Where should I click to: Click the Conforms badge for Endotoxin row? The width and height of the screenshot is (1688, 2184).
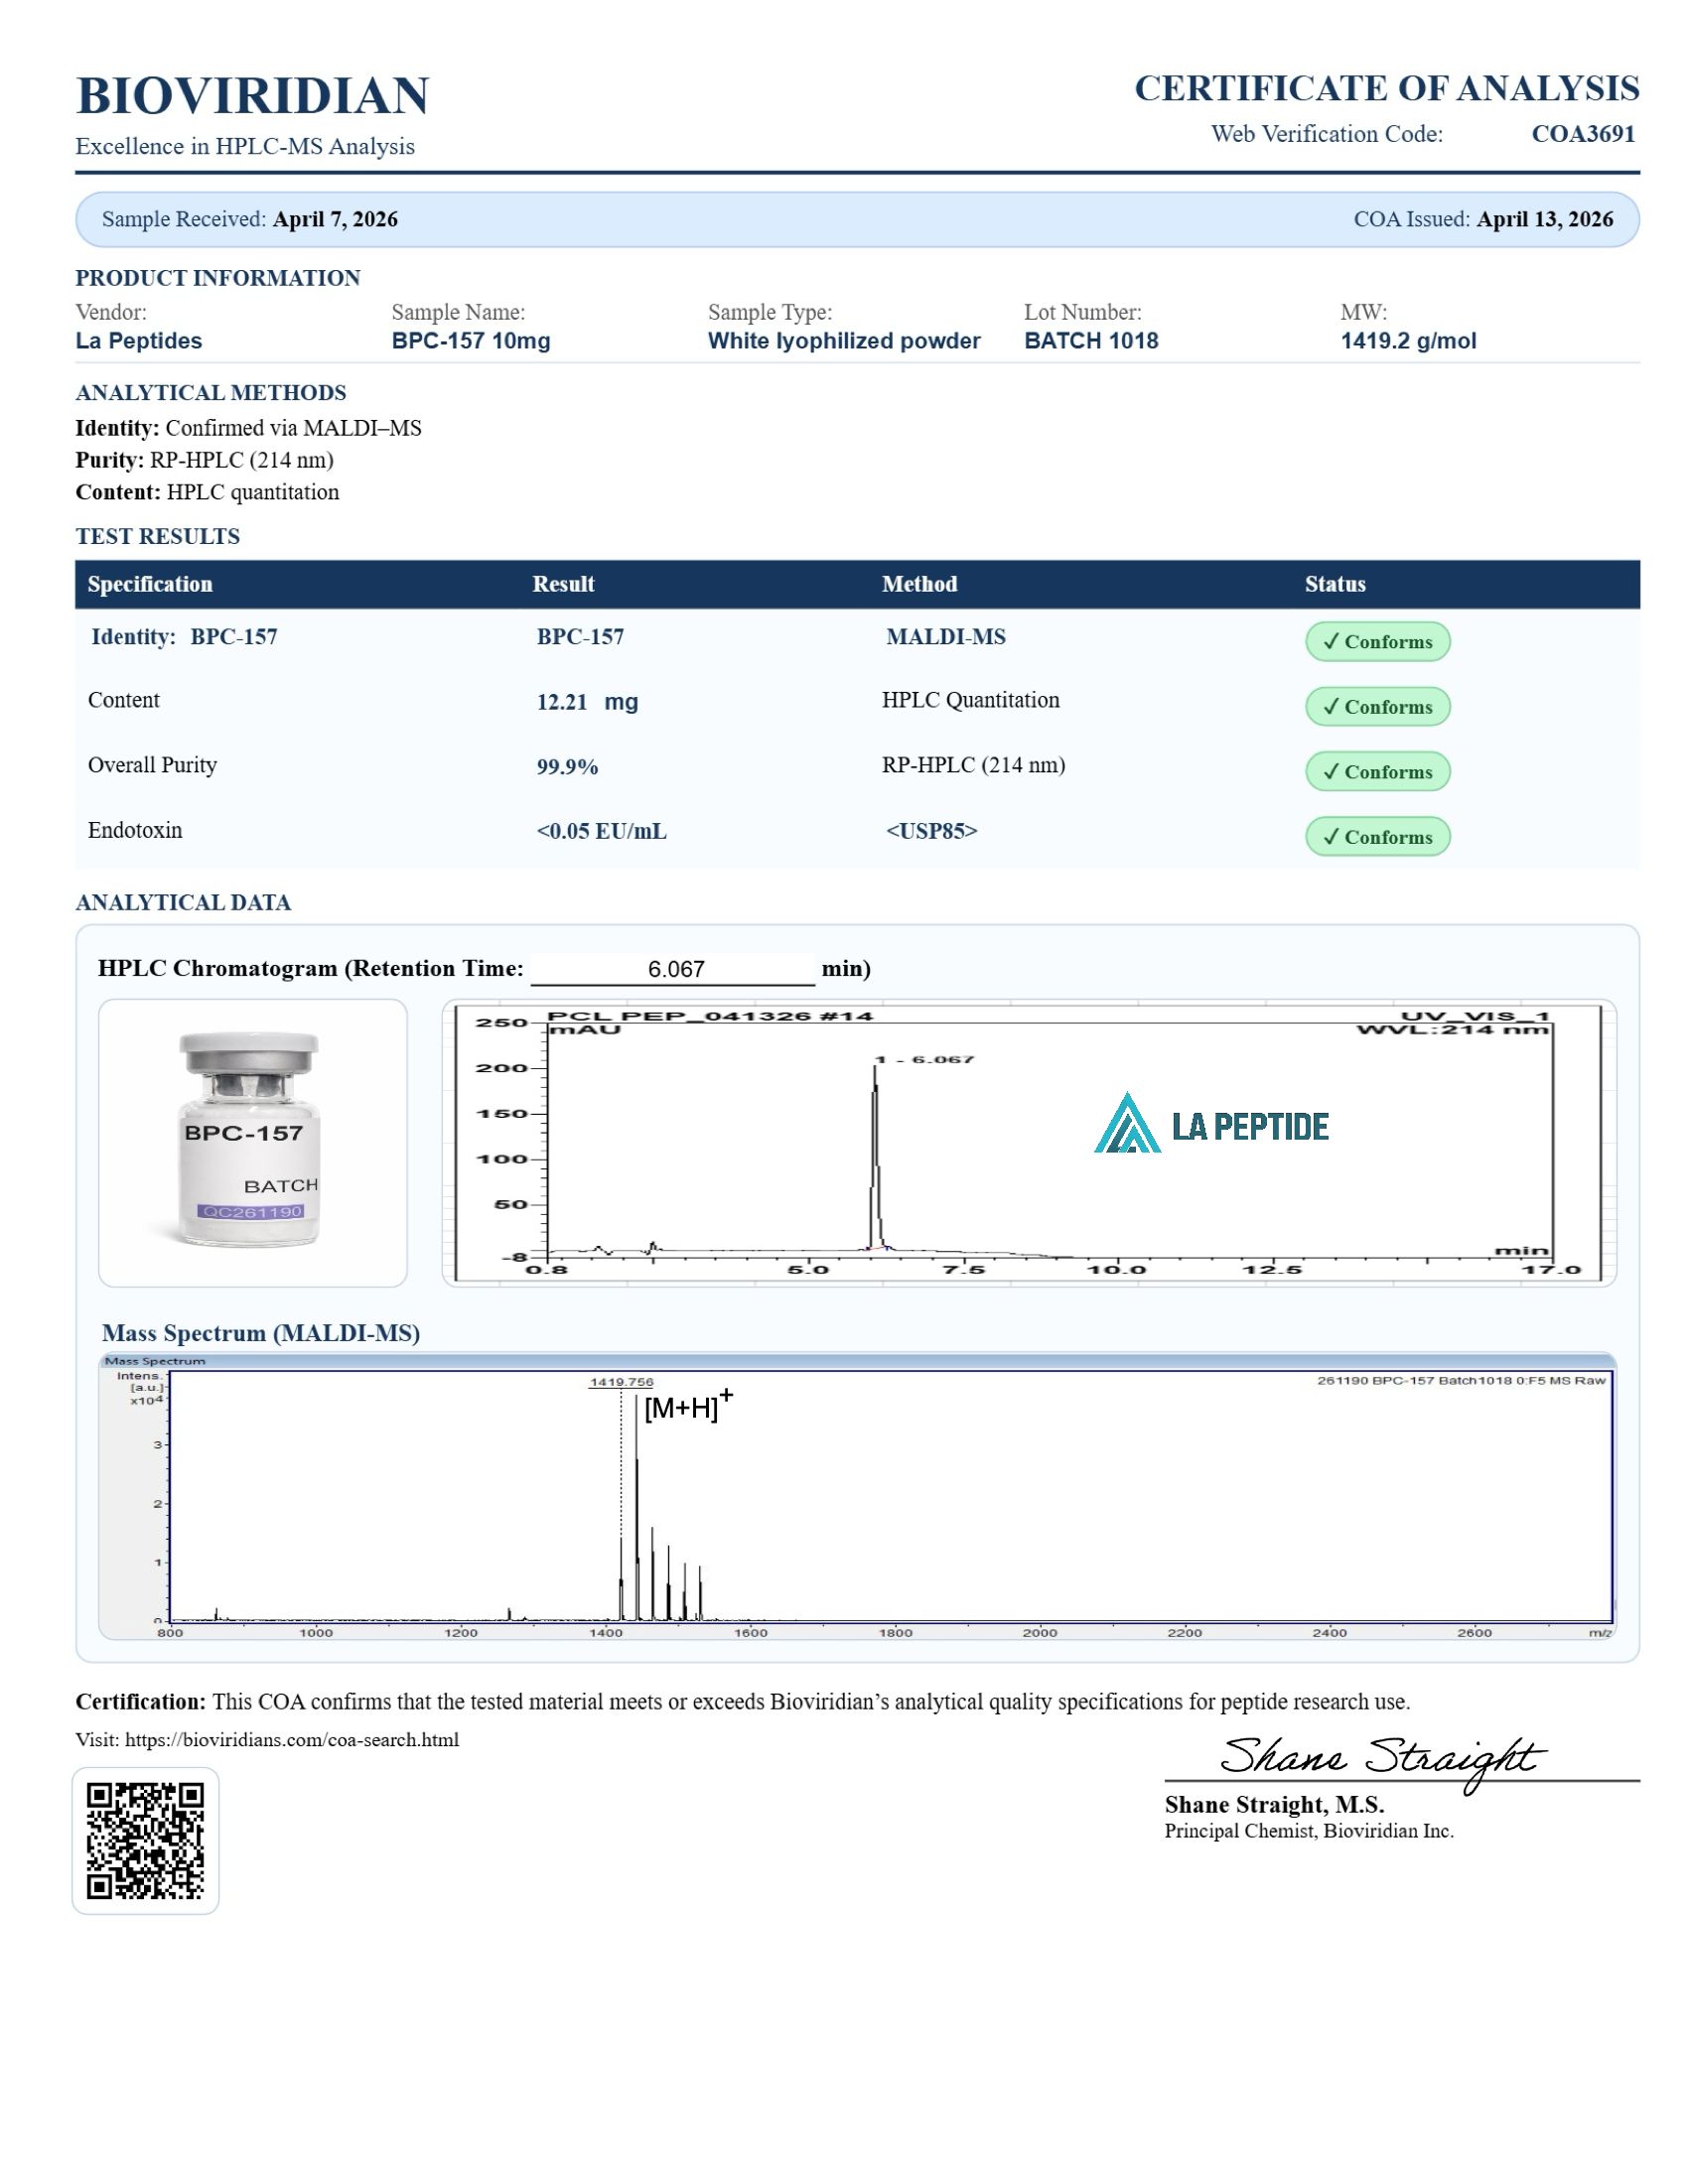(x=1376, y=836)
